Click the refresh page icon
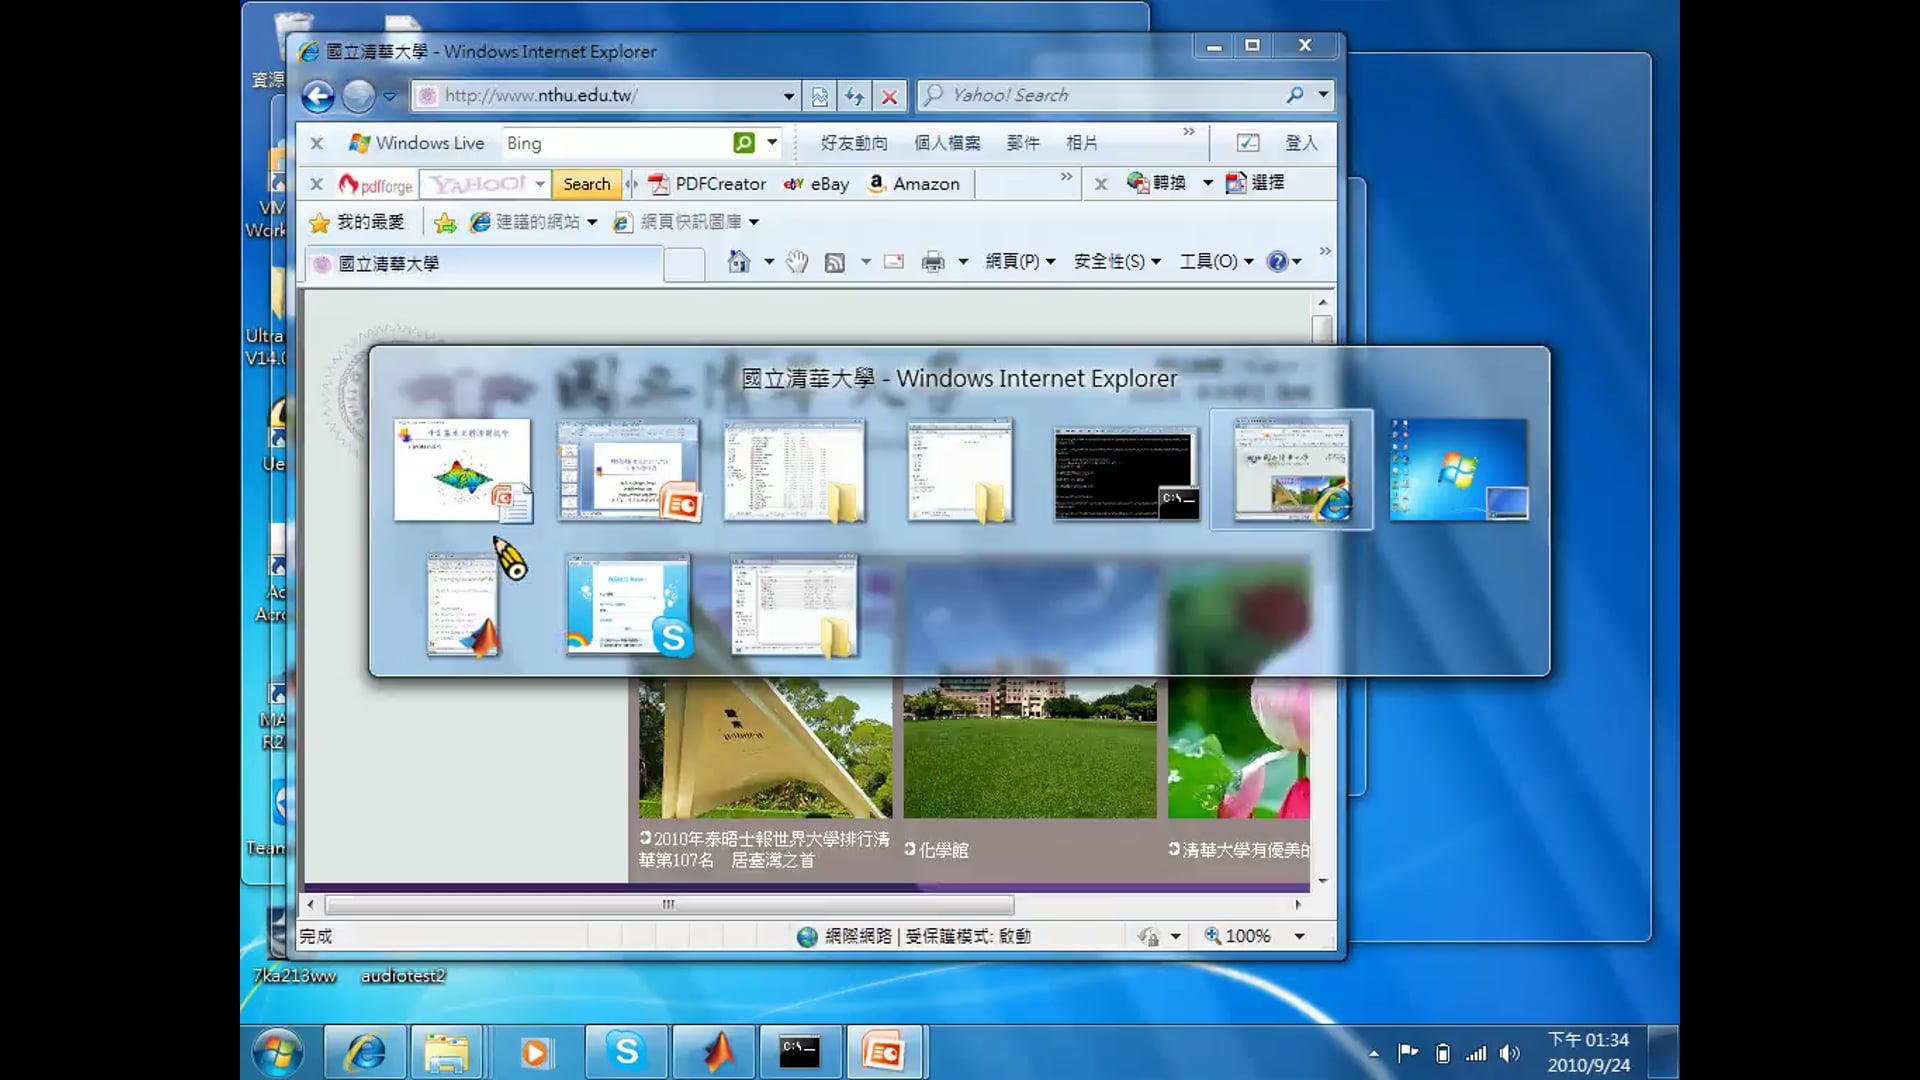 (854, 96)
